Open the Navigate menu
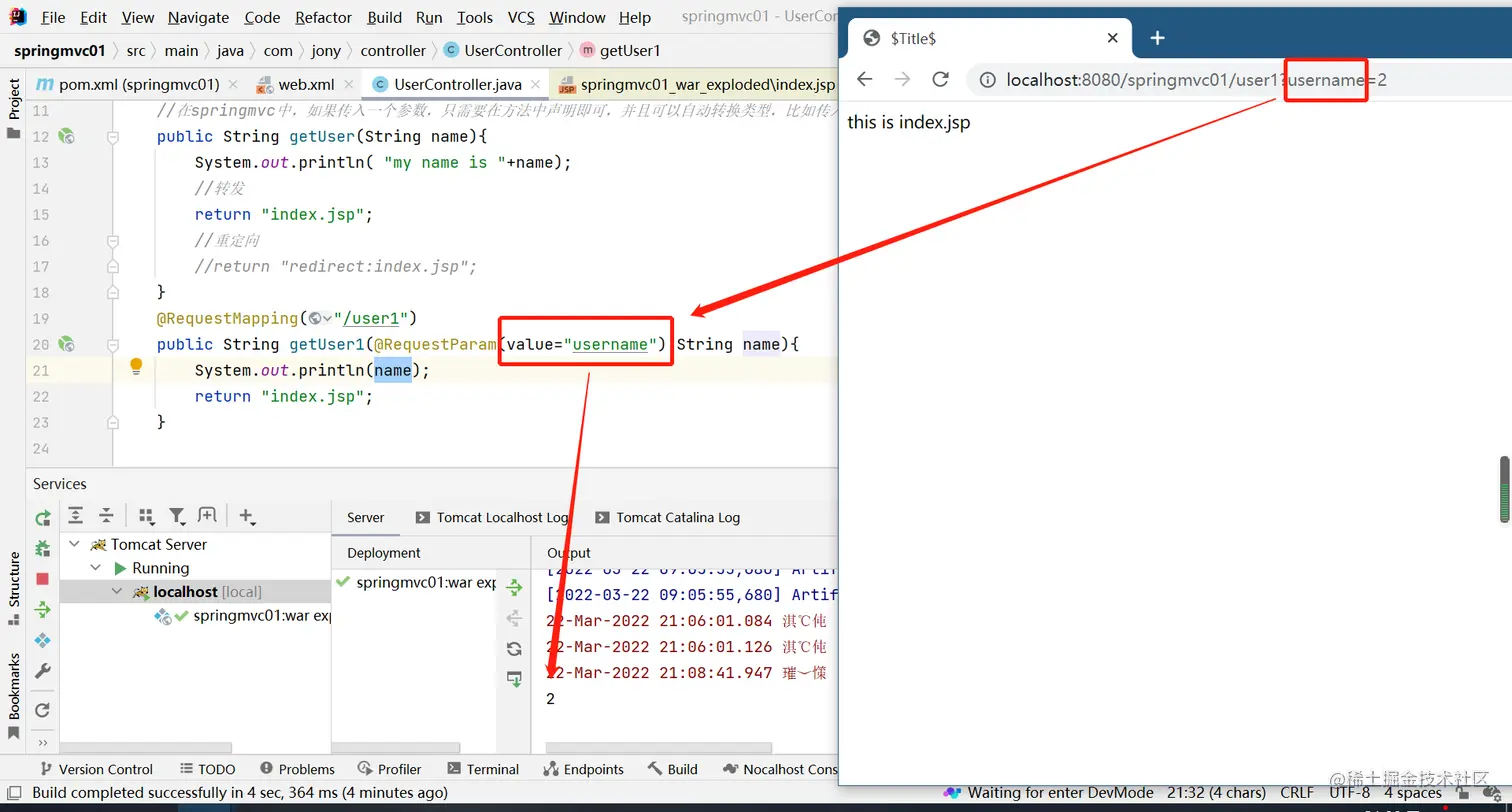Screen dimensions: 1512x812 [x=198, y=17]
